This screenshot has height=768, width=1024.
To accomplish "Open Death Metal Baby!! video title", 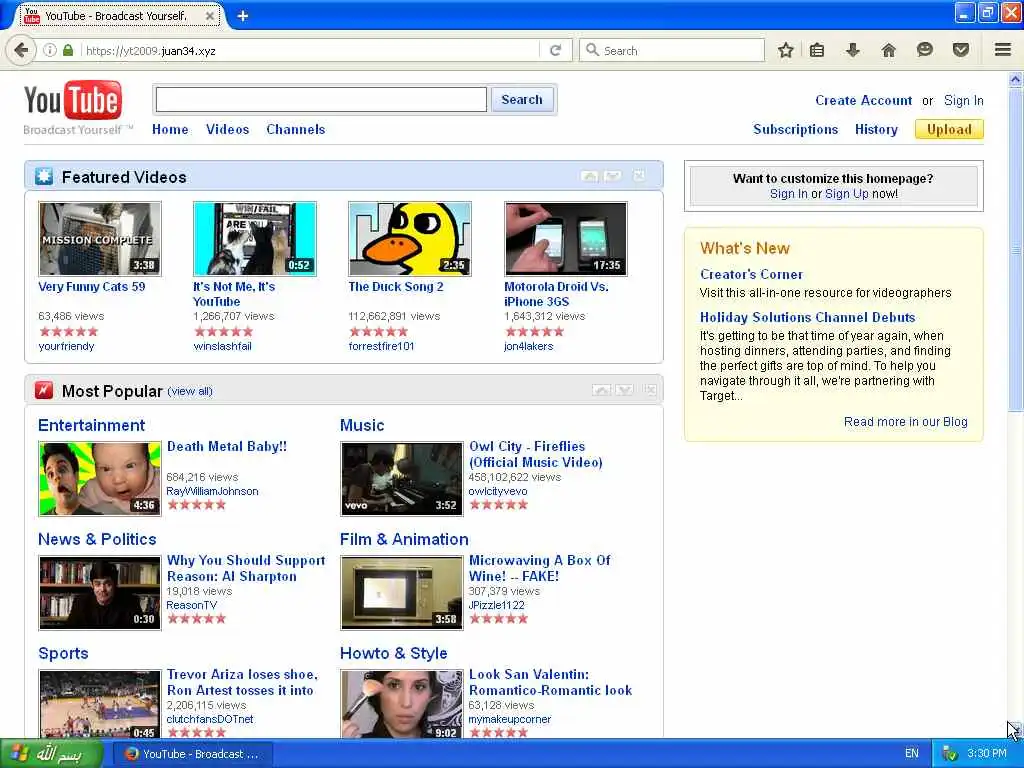I will coord(227,446).
